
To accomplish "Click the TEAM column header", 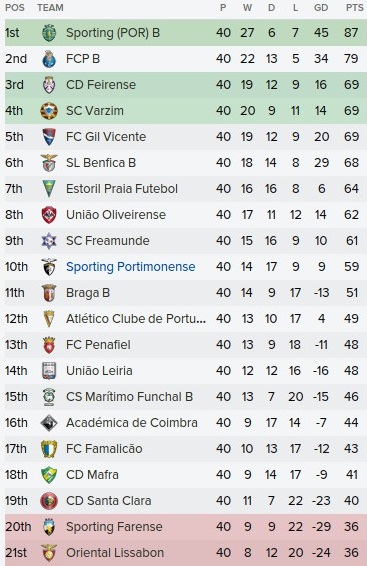I will click(x=50, y=8).
